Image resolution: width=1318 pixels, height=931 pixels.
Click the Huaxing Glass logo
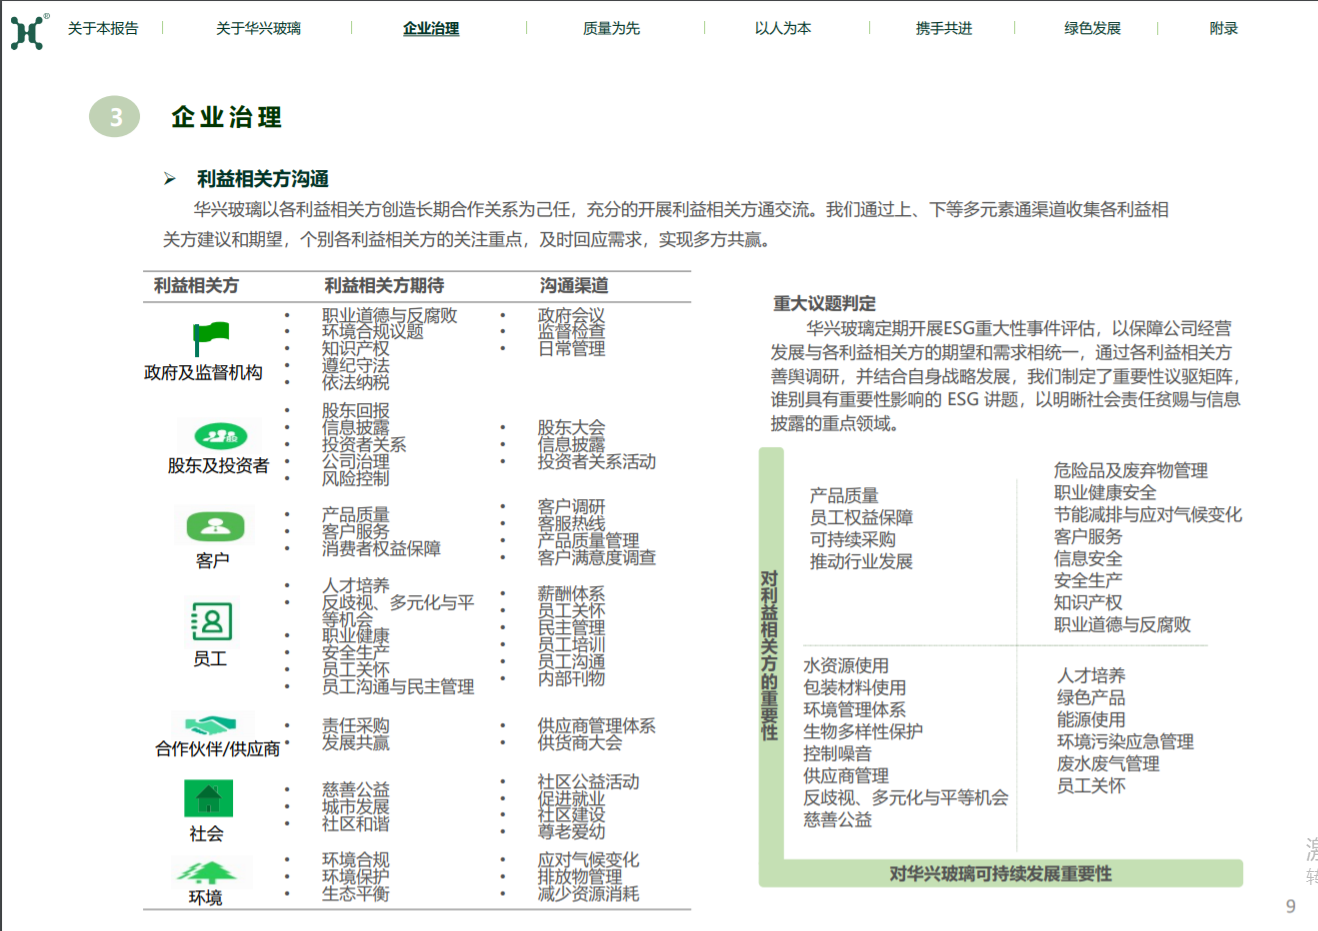(28, 31)
